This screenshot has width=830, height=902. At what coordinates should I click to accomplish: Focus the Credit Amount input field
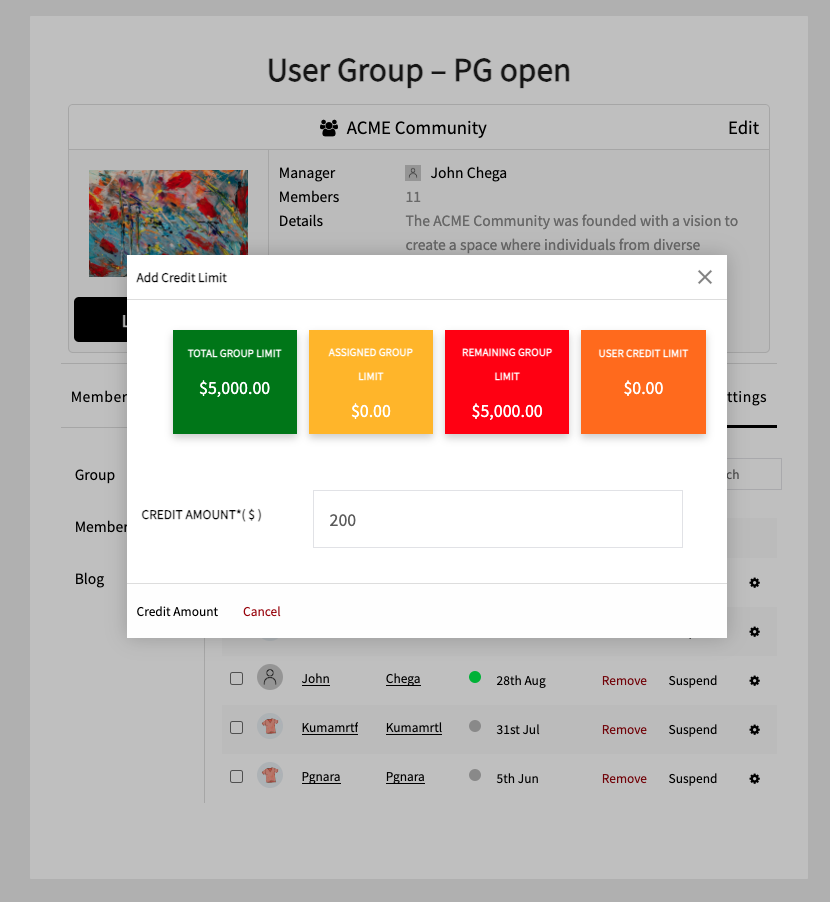(x=497, y=519)
